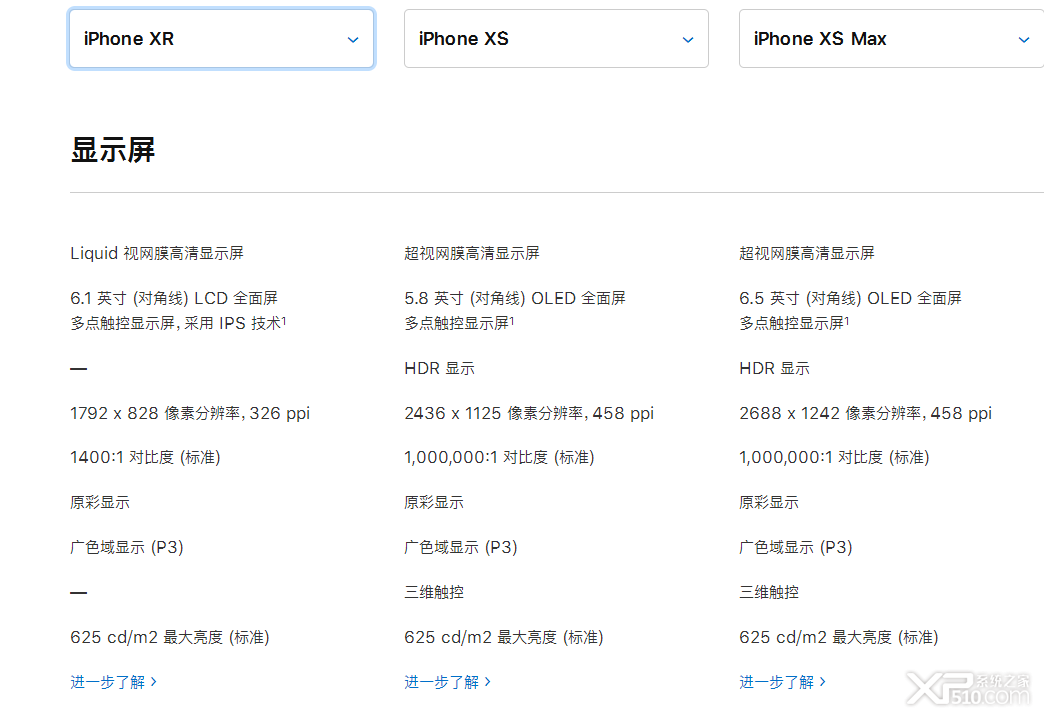Select text '2688 x 1242 像素分辨率, 458 ppi'
The height and width of the screenshot is (719, 1044).
point(866,413)
